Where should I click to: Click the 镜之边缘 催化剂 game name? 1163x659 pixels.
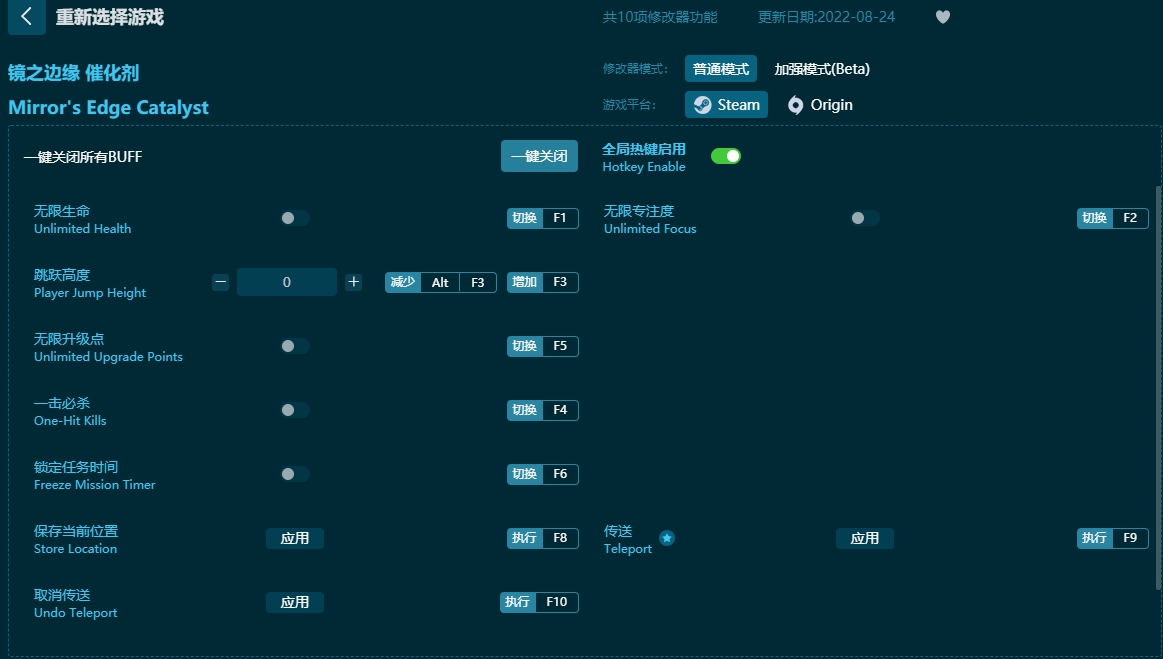(73, 73)
